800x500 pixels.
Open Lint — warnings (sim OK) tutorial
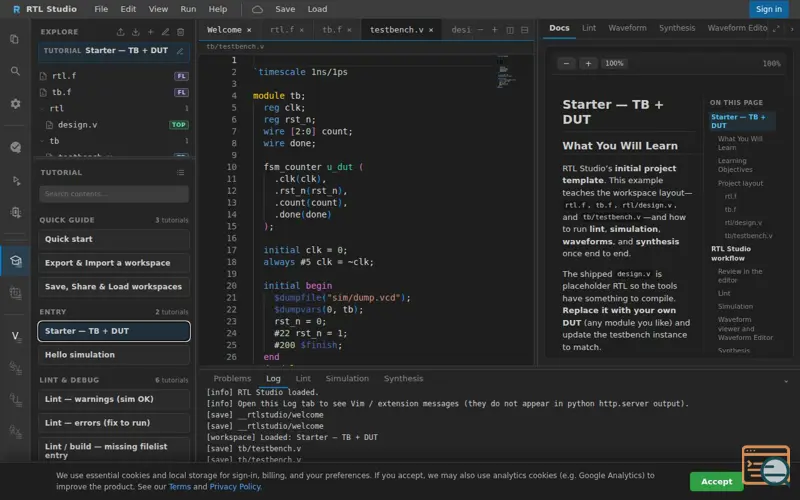(114, 399)
